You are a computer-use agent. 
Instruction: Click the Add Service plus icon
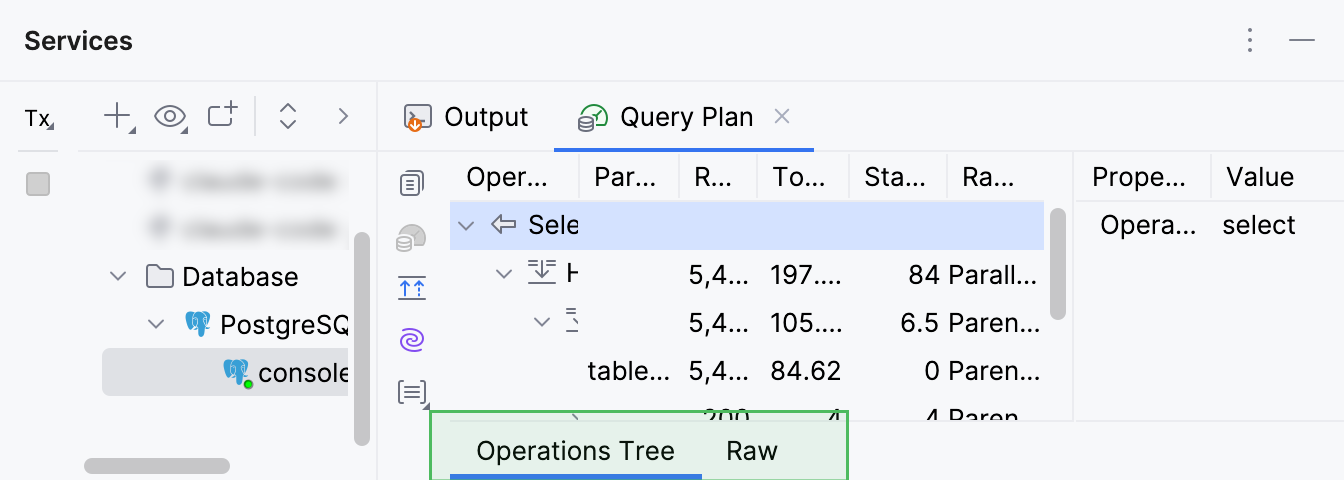[119, 117]
